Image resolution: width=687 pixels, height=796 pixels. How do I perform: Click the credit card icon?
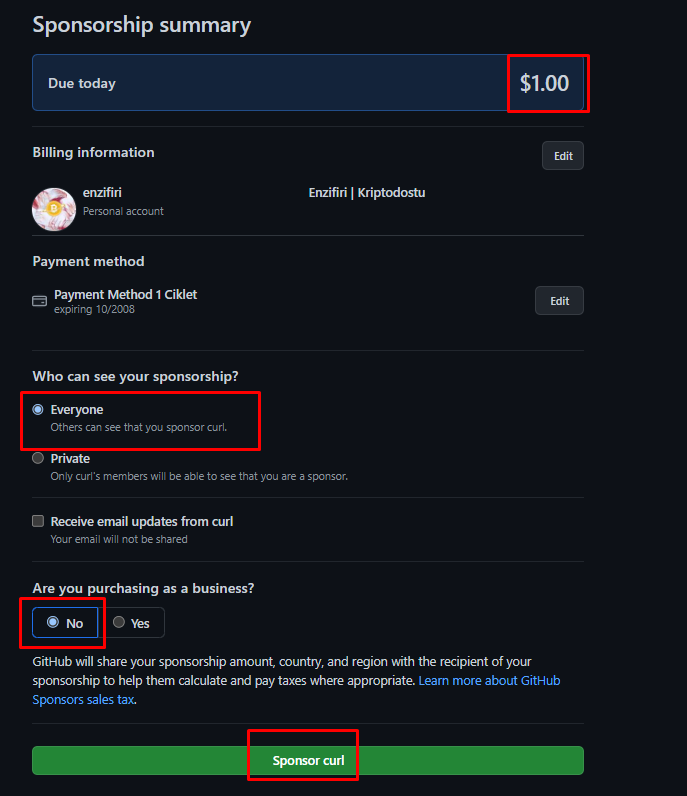pyautogui.click(x=40, y=300)
